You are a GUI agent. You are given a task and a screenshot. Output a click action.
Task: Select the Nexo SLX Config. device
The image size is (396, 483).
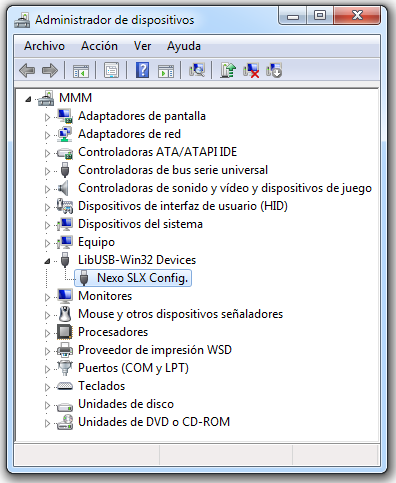142,278
